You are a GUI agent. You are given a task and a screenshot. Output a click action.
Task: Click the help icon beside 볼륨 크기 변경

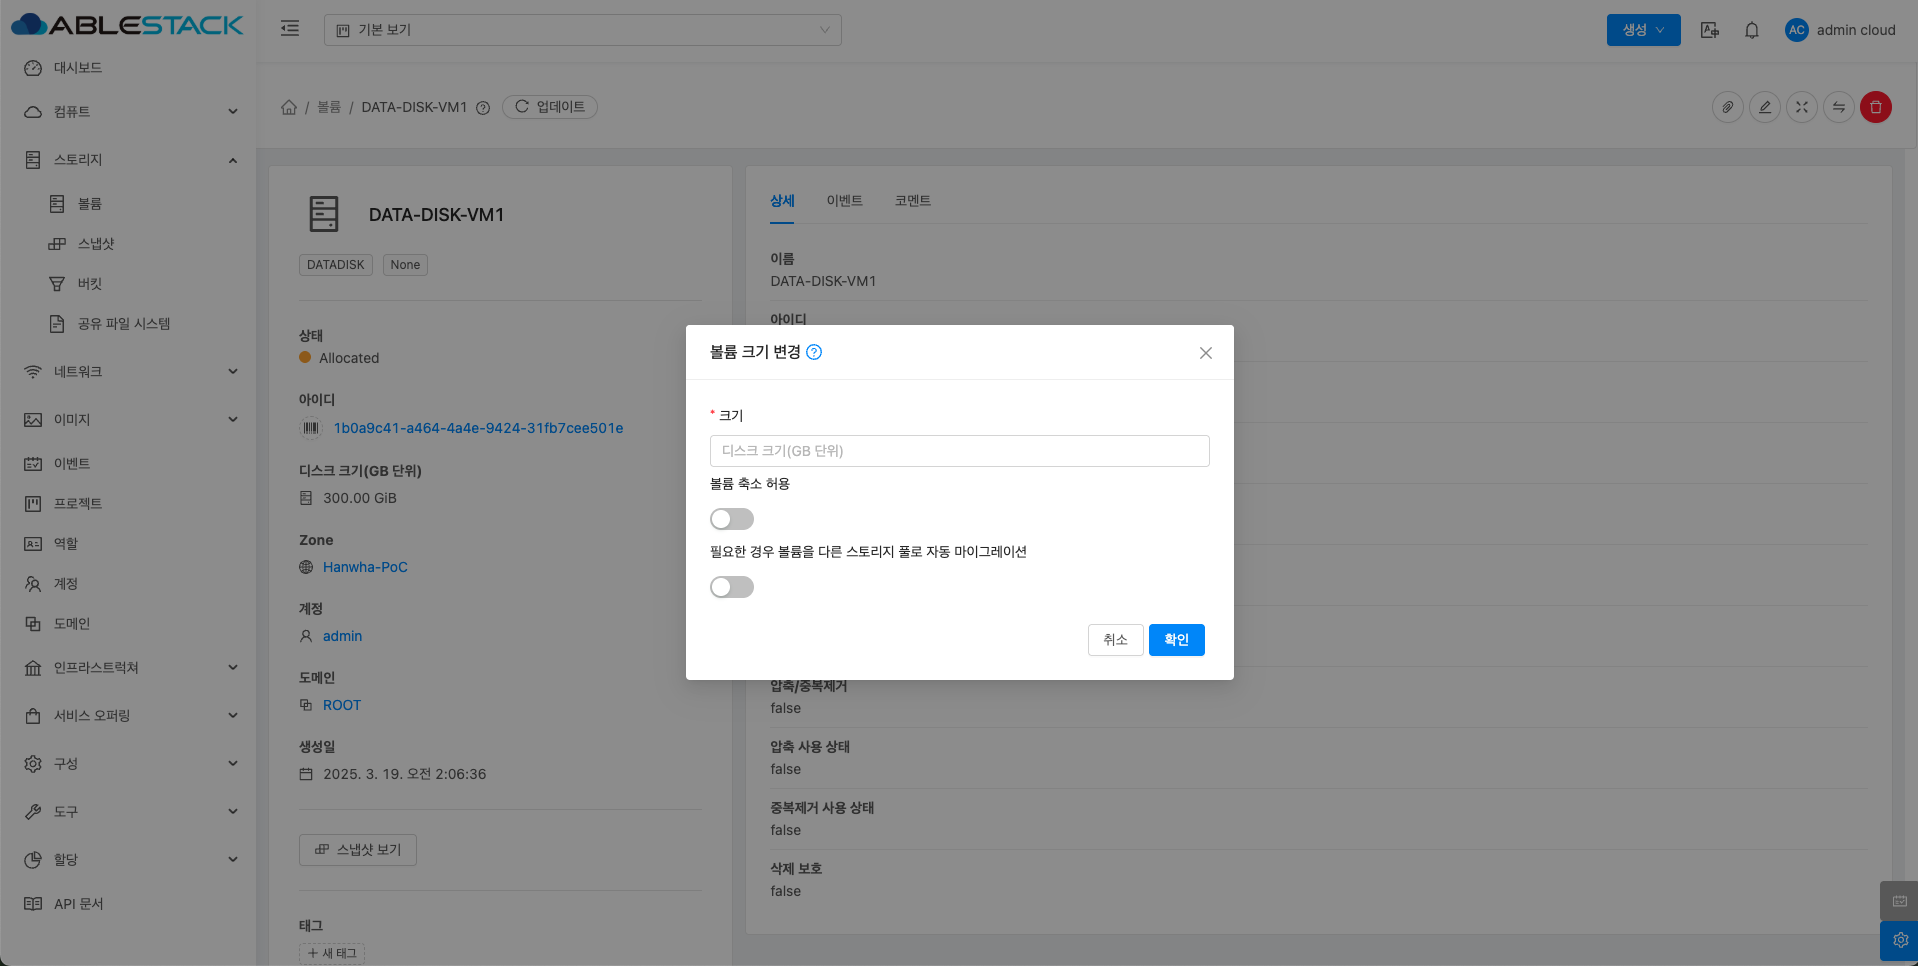click(x=814, y=352)
